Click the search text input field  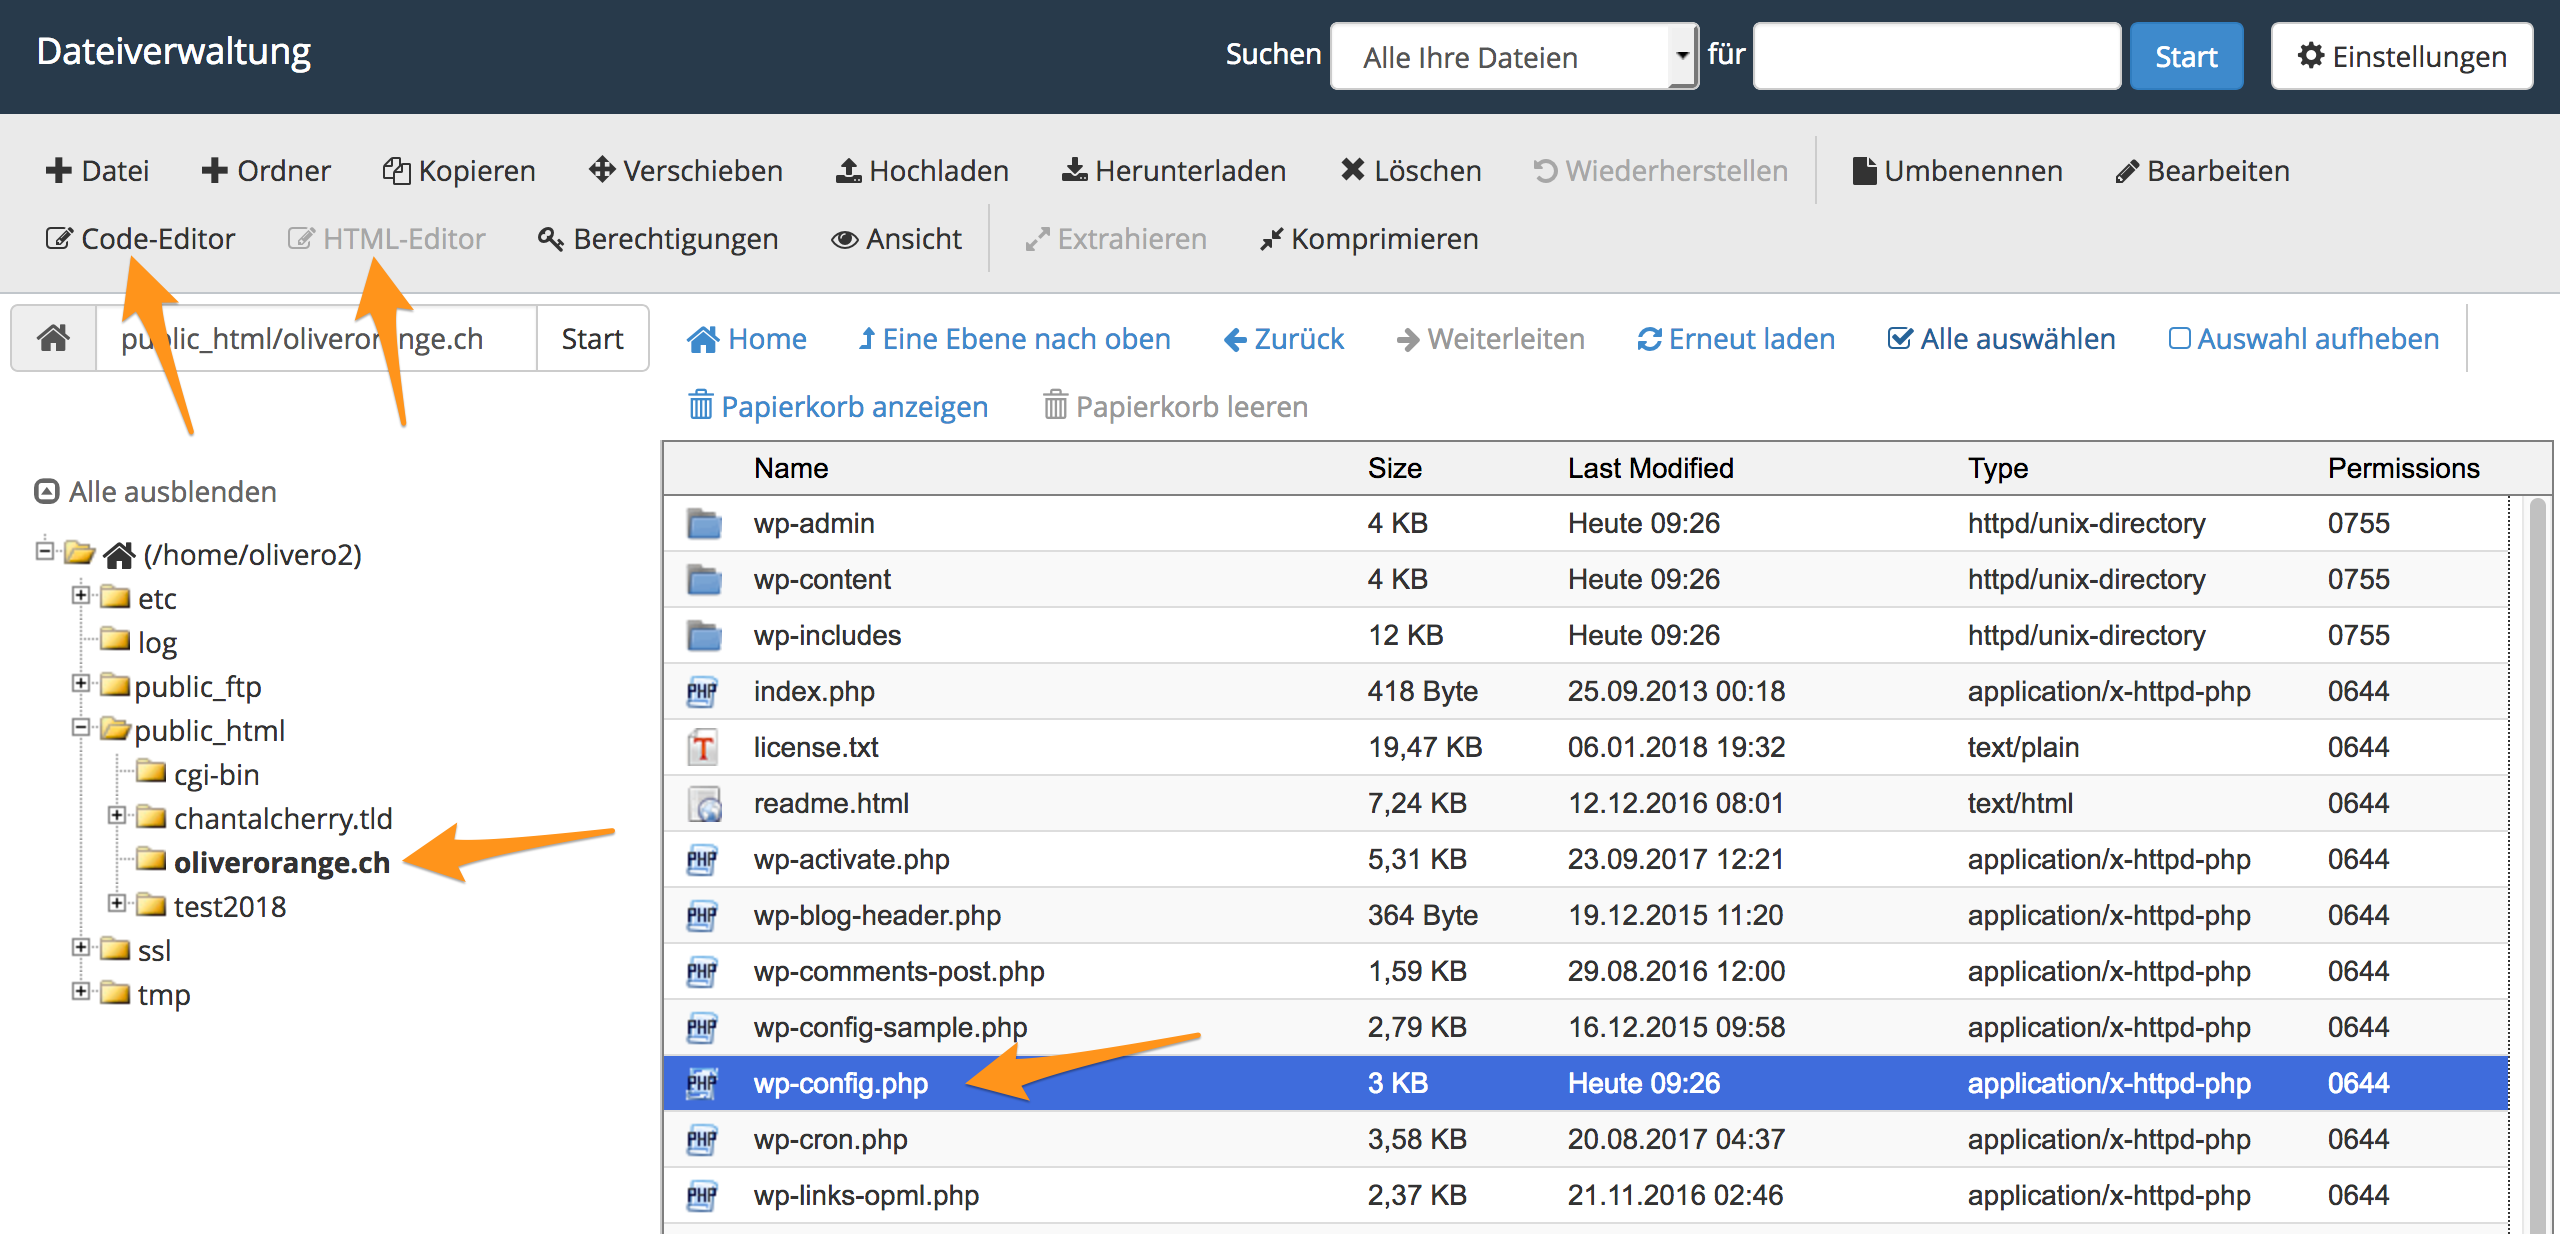point(1936,56)
